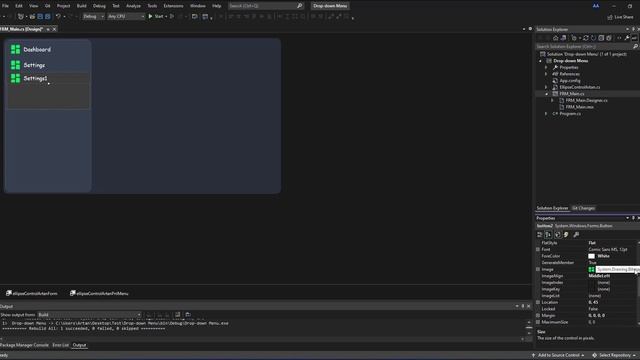This screenshot has width=640, height=360.
Task: Click Alphabetical sort icon in Properties
Action: click(548, 235)
